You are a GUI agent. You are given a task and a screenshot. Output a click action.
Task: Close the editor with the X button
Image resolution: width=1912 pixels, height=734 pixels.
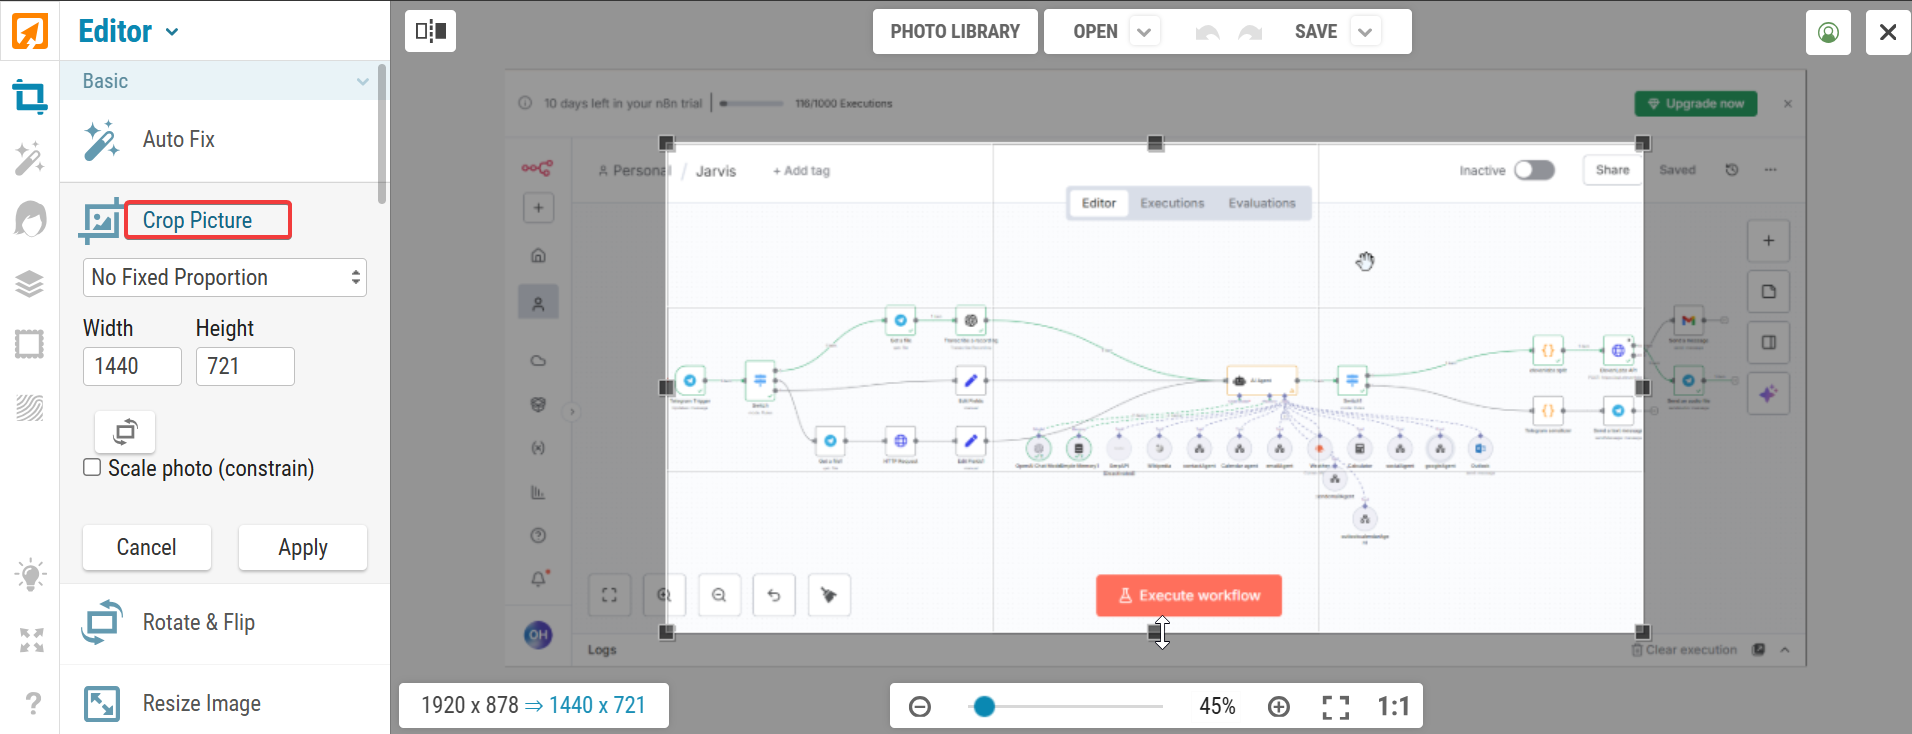click(x=1888, y=32)
